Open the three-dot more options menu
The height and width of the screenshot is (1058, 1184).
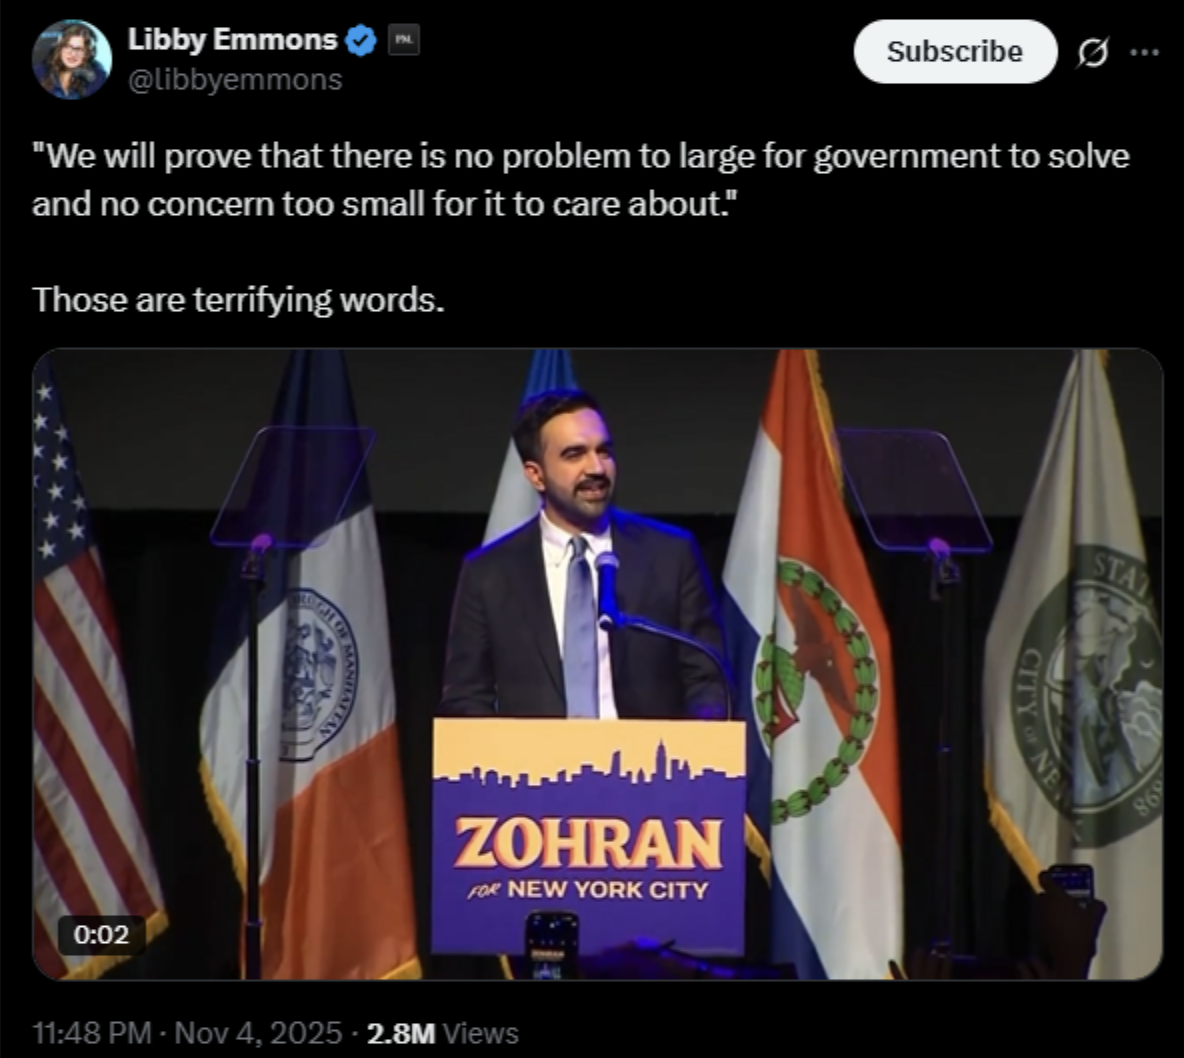(1144, 53)
